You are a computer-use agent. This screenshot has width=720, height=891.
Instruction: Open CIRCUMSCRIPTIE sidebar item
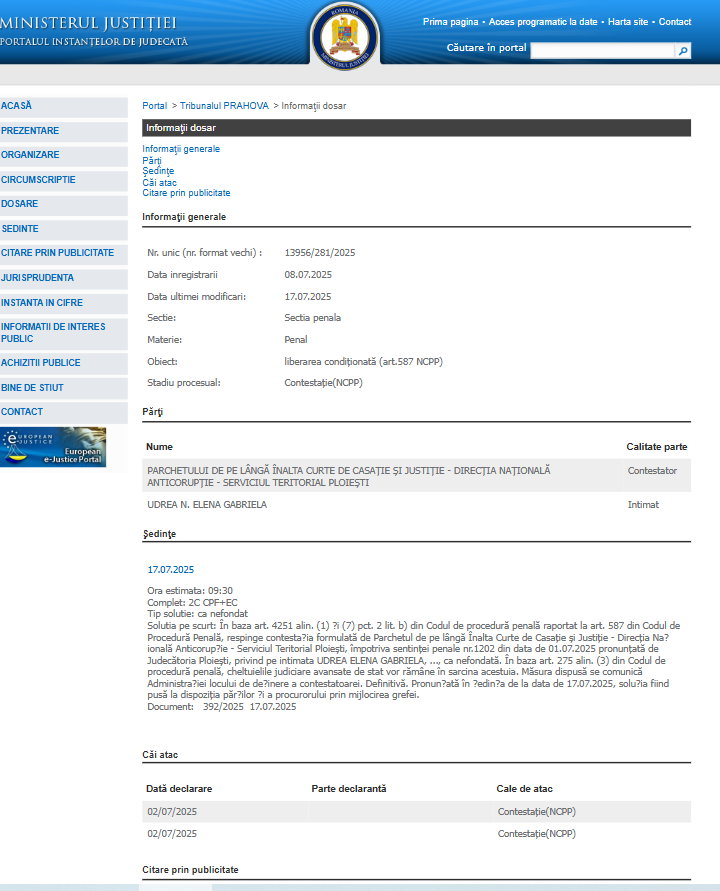(64, 180)
